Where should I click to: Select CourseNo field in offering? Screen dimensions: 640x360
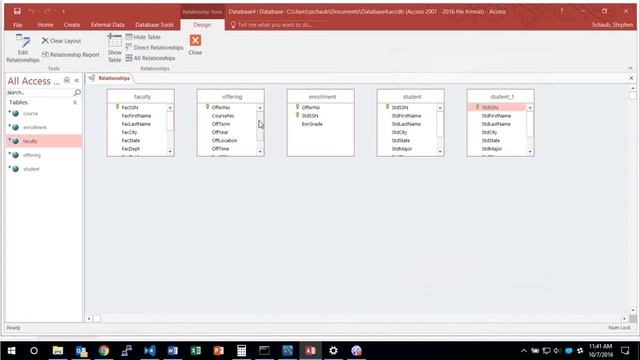click(x=223, y=116)
